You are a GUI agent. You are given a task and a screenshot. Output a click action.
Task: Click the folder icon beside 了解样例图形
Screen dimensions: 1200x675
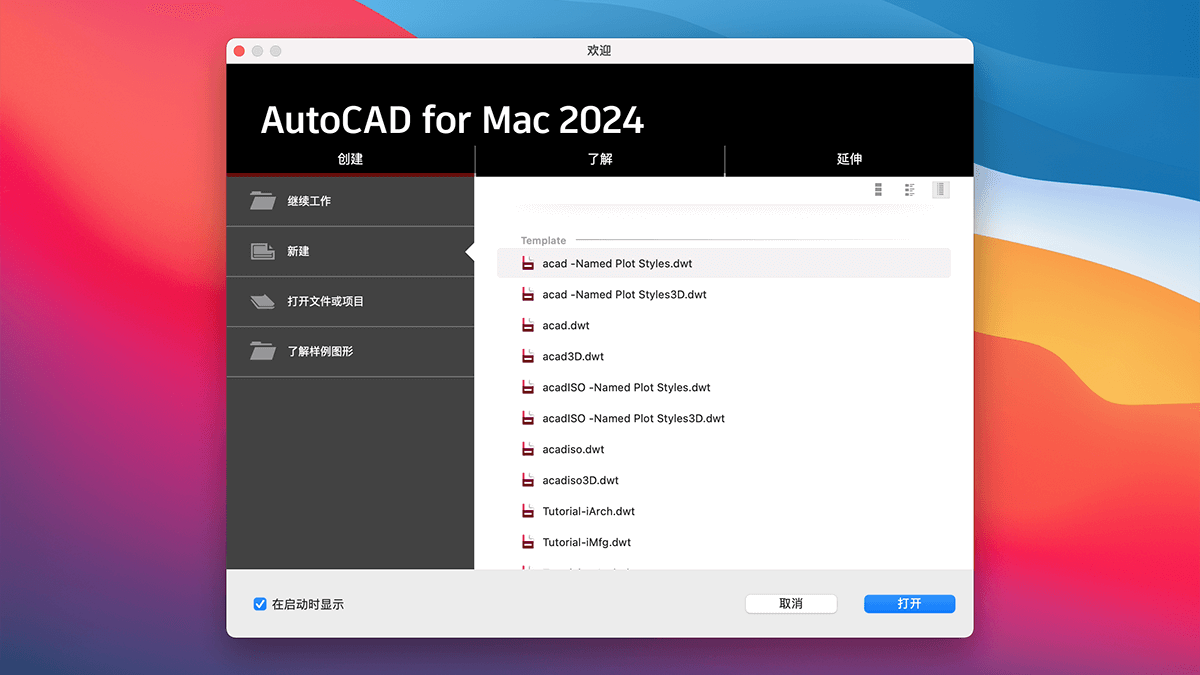point(263,351)
